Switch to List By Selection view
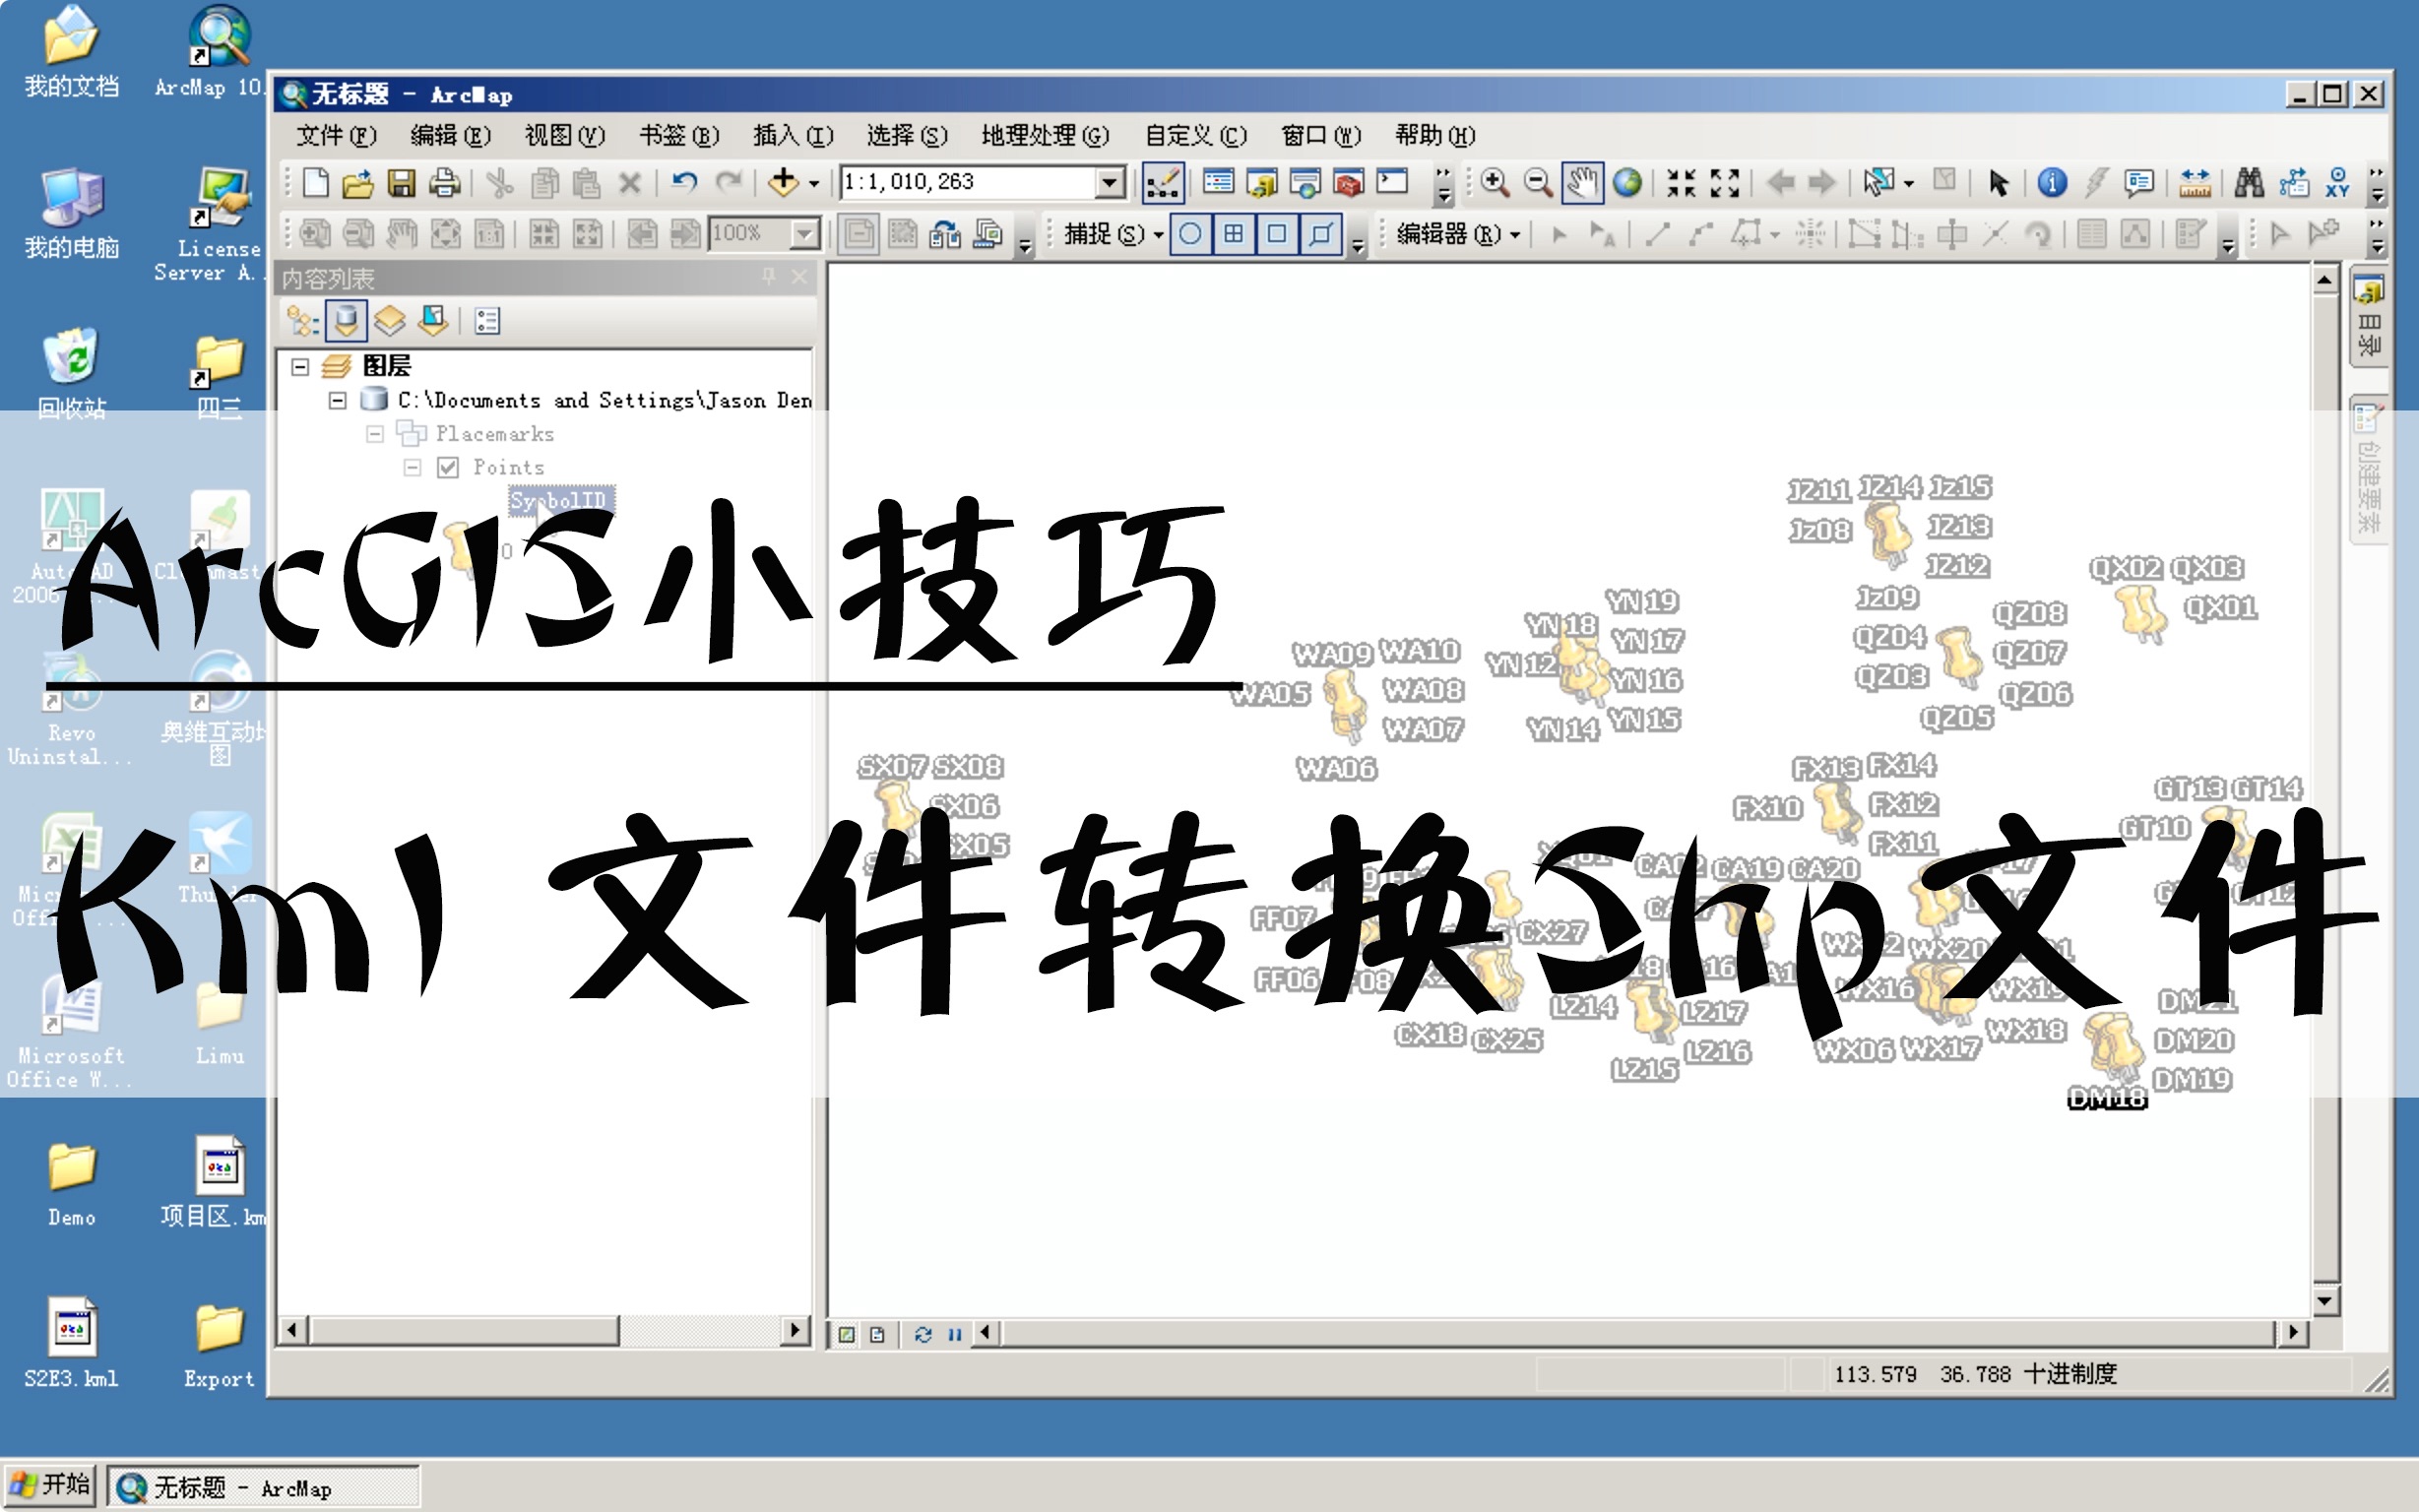Image resolution: width=2419 pixels, height=1512 pixels. (432, 321)
